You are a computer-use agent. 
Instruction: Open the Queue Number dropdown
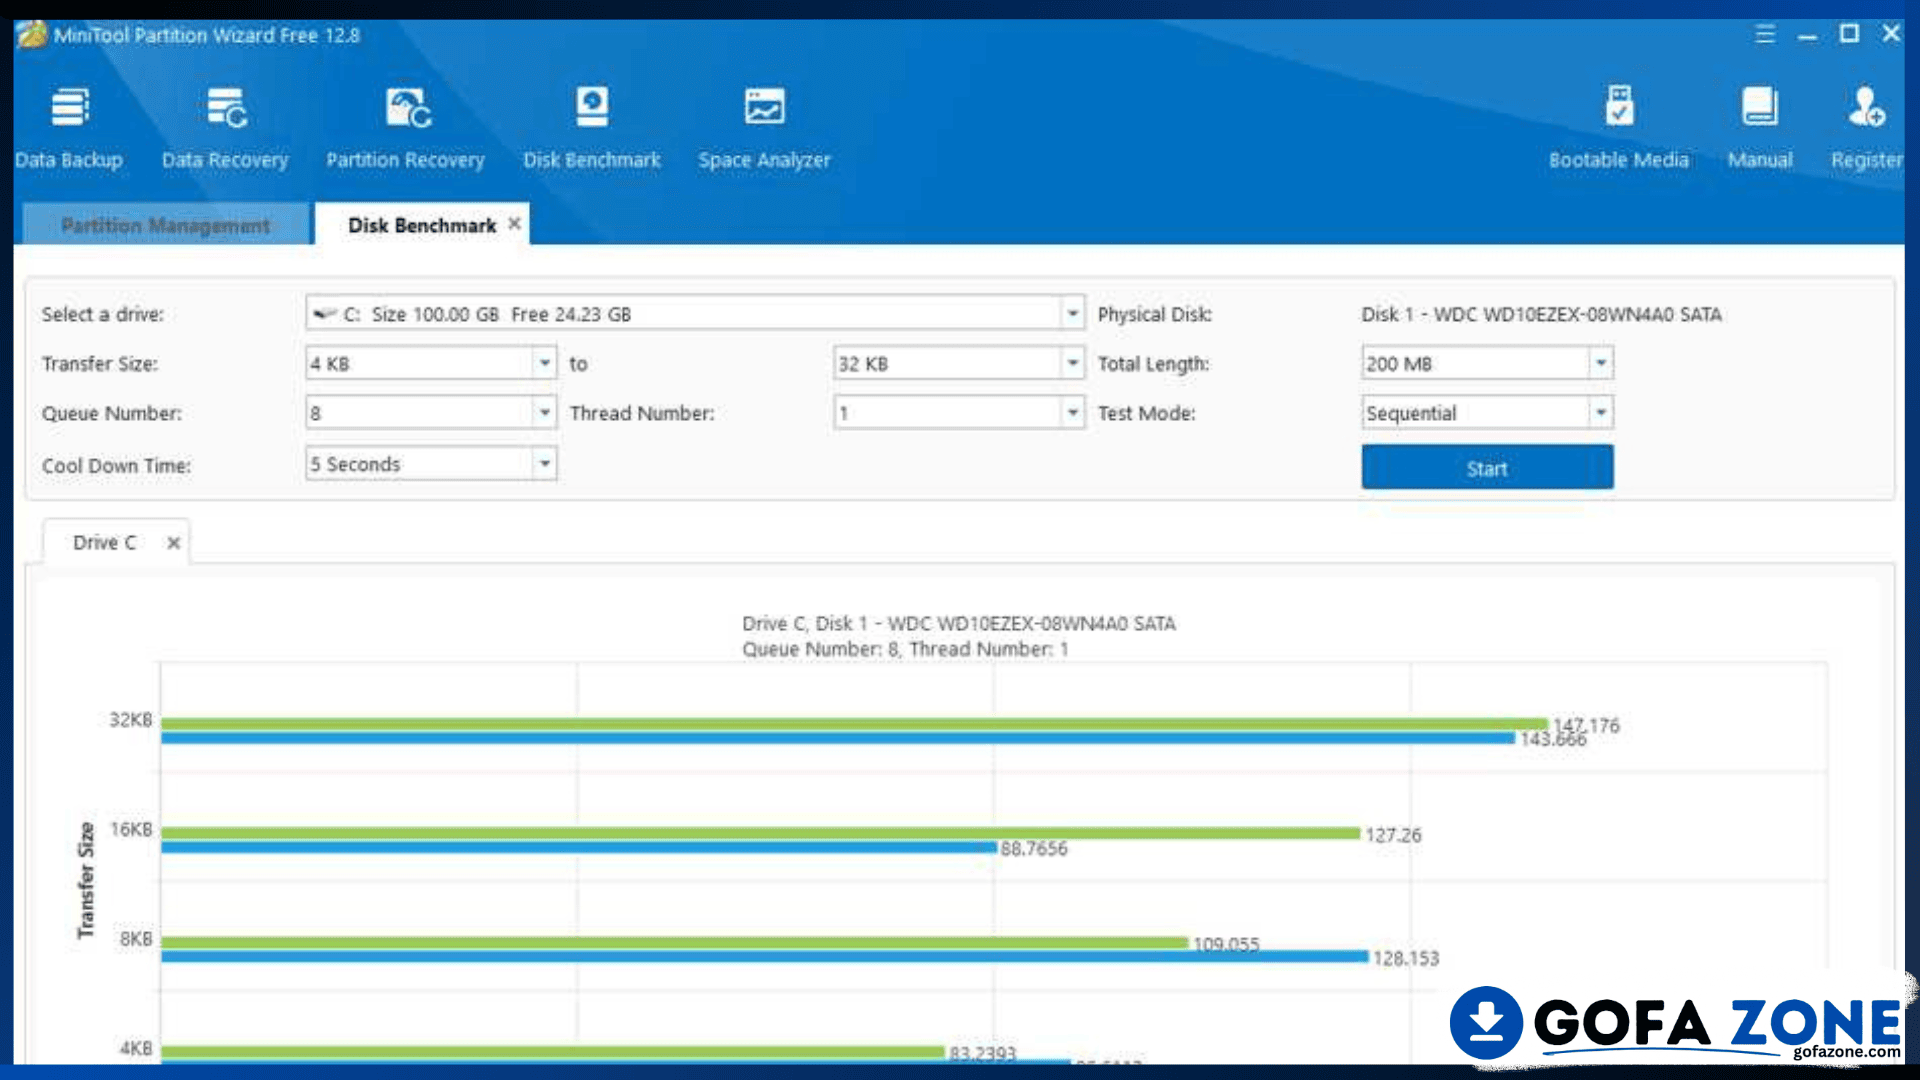click(545, 413)
